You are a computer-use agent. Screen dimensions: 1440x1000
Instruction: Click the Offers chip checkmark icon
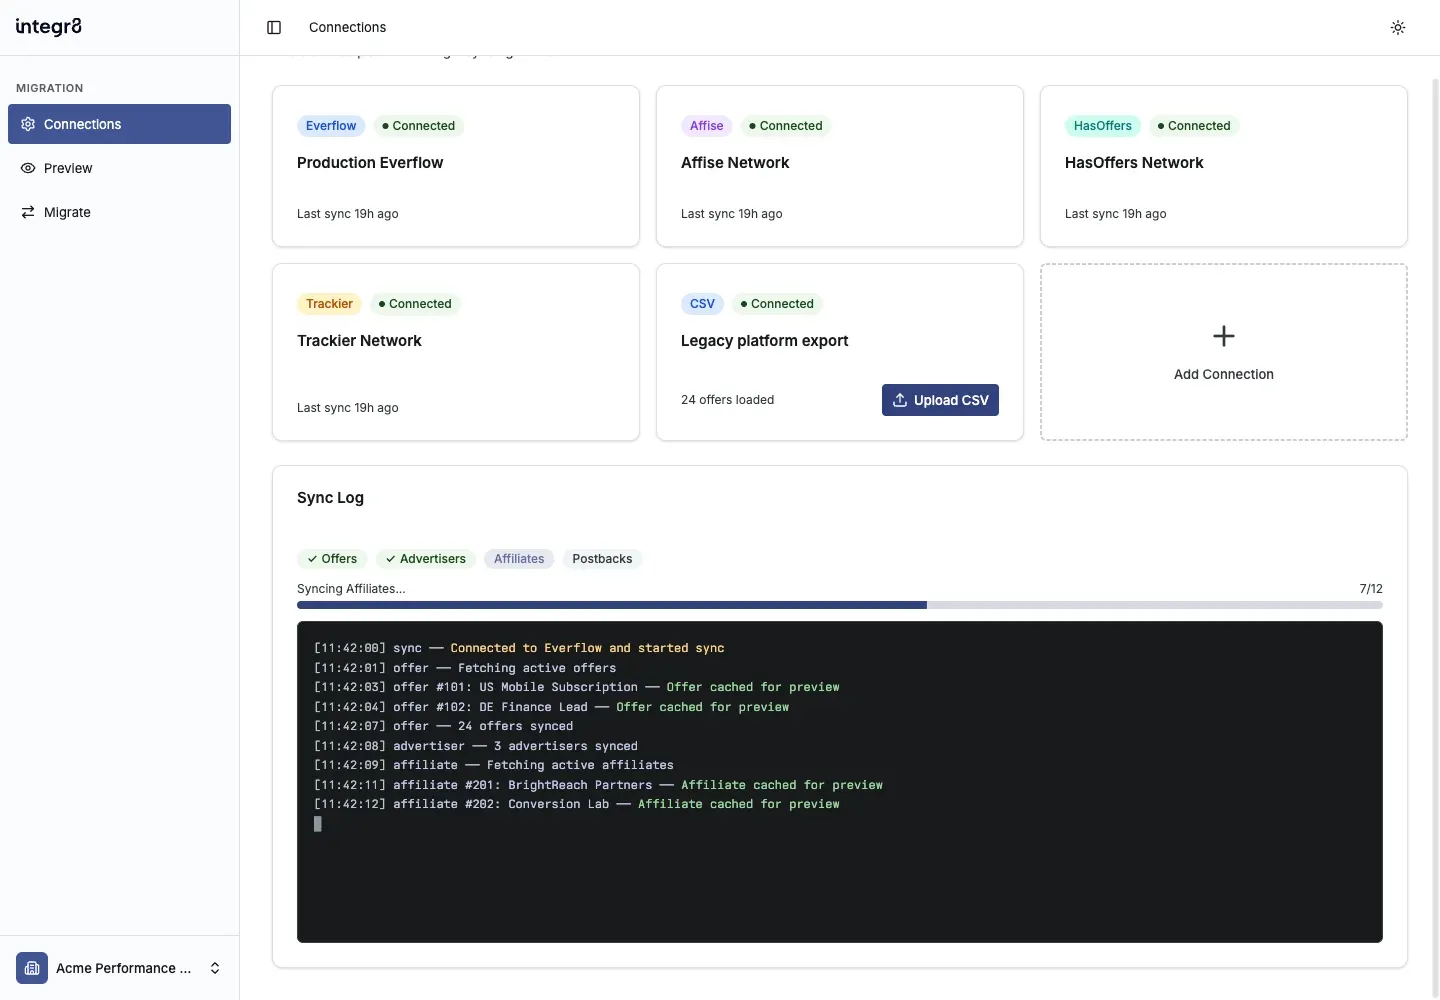(312, 559)
